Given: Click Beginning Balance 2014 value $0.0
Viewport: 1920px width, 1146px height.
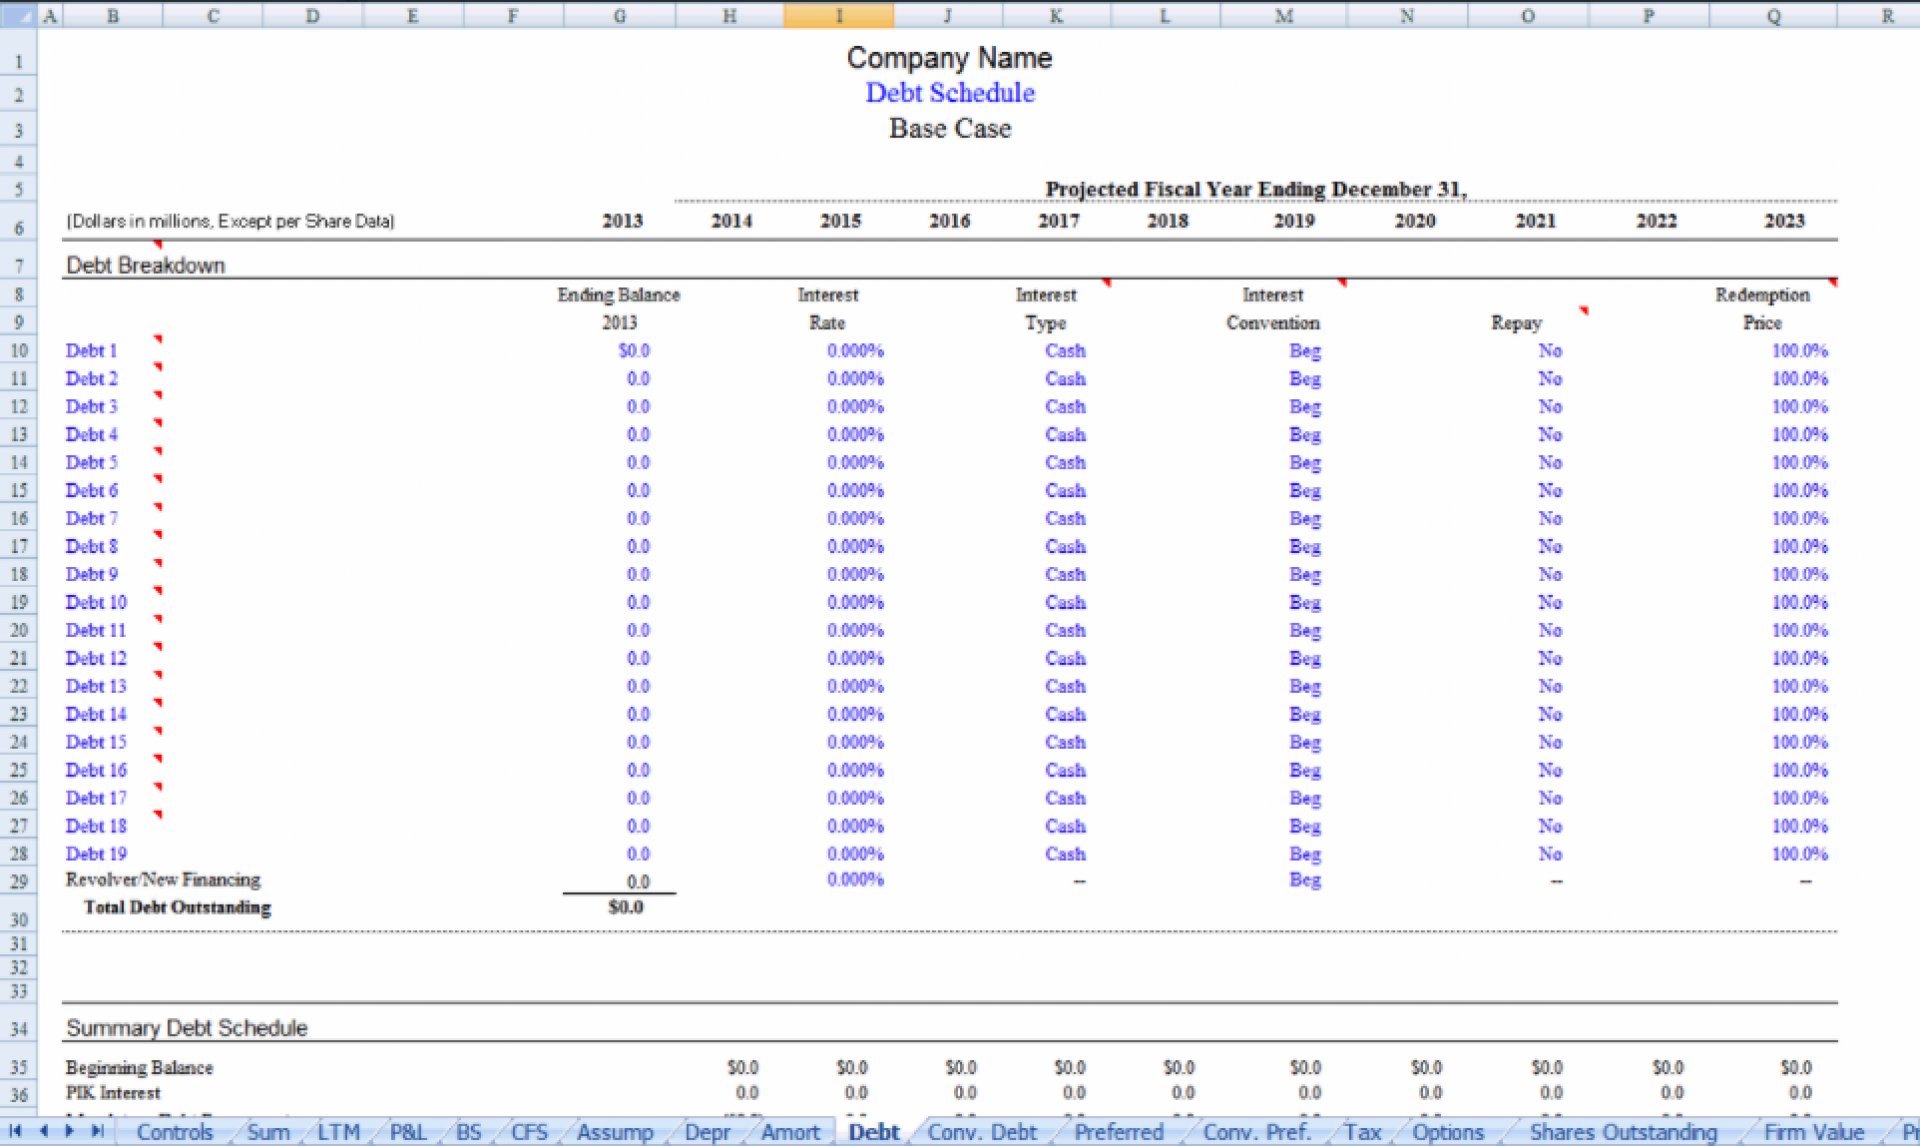Looking at the screenshot, I should tap(743, 1068).
